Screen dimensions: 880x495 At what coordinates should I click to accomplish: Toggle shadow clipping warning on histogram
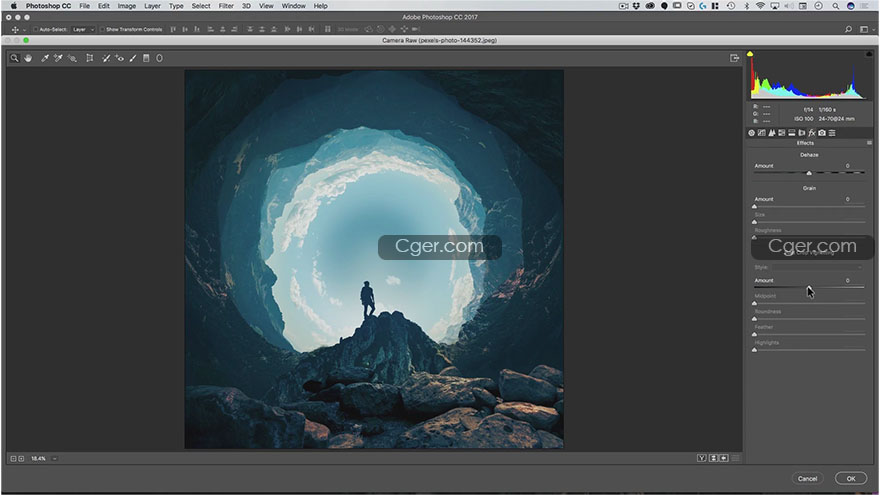click(x=750, y=54)
